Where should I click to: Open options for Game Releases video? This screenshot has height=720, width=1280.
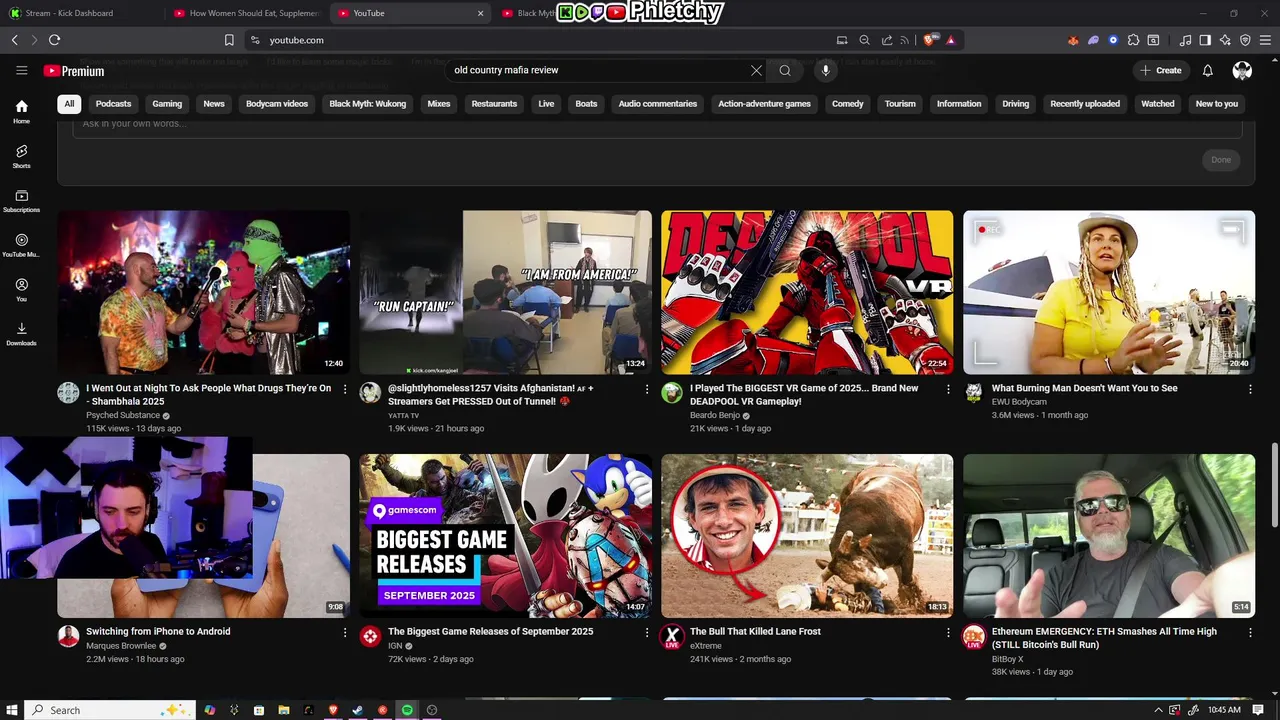point(647,632)
